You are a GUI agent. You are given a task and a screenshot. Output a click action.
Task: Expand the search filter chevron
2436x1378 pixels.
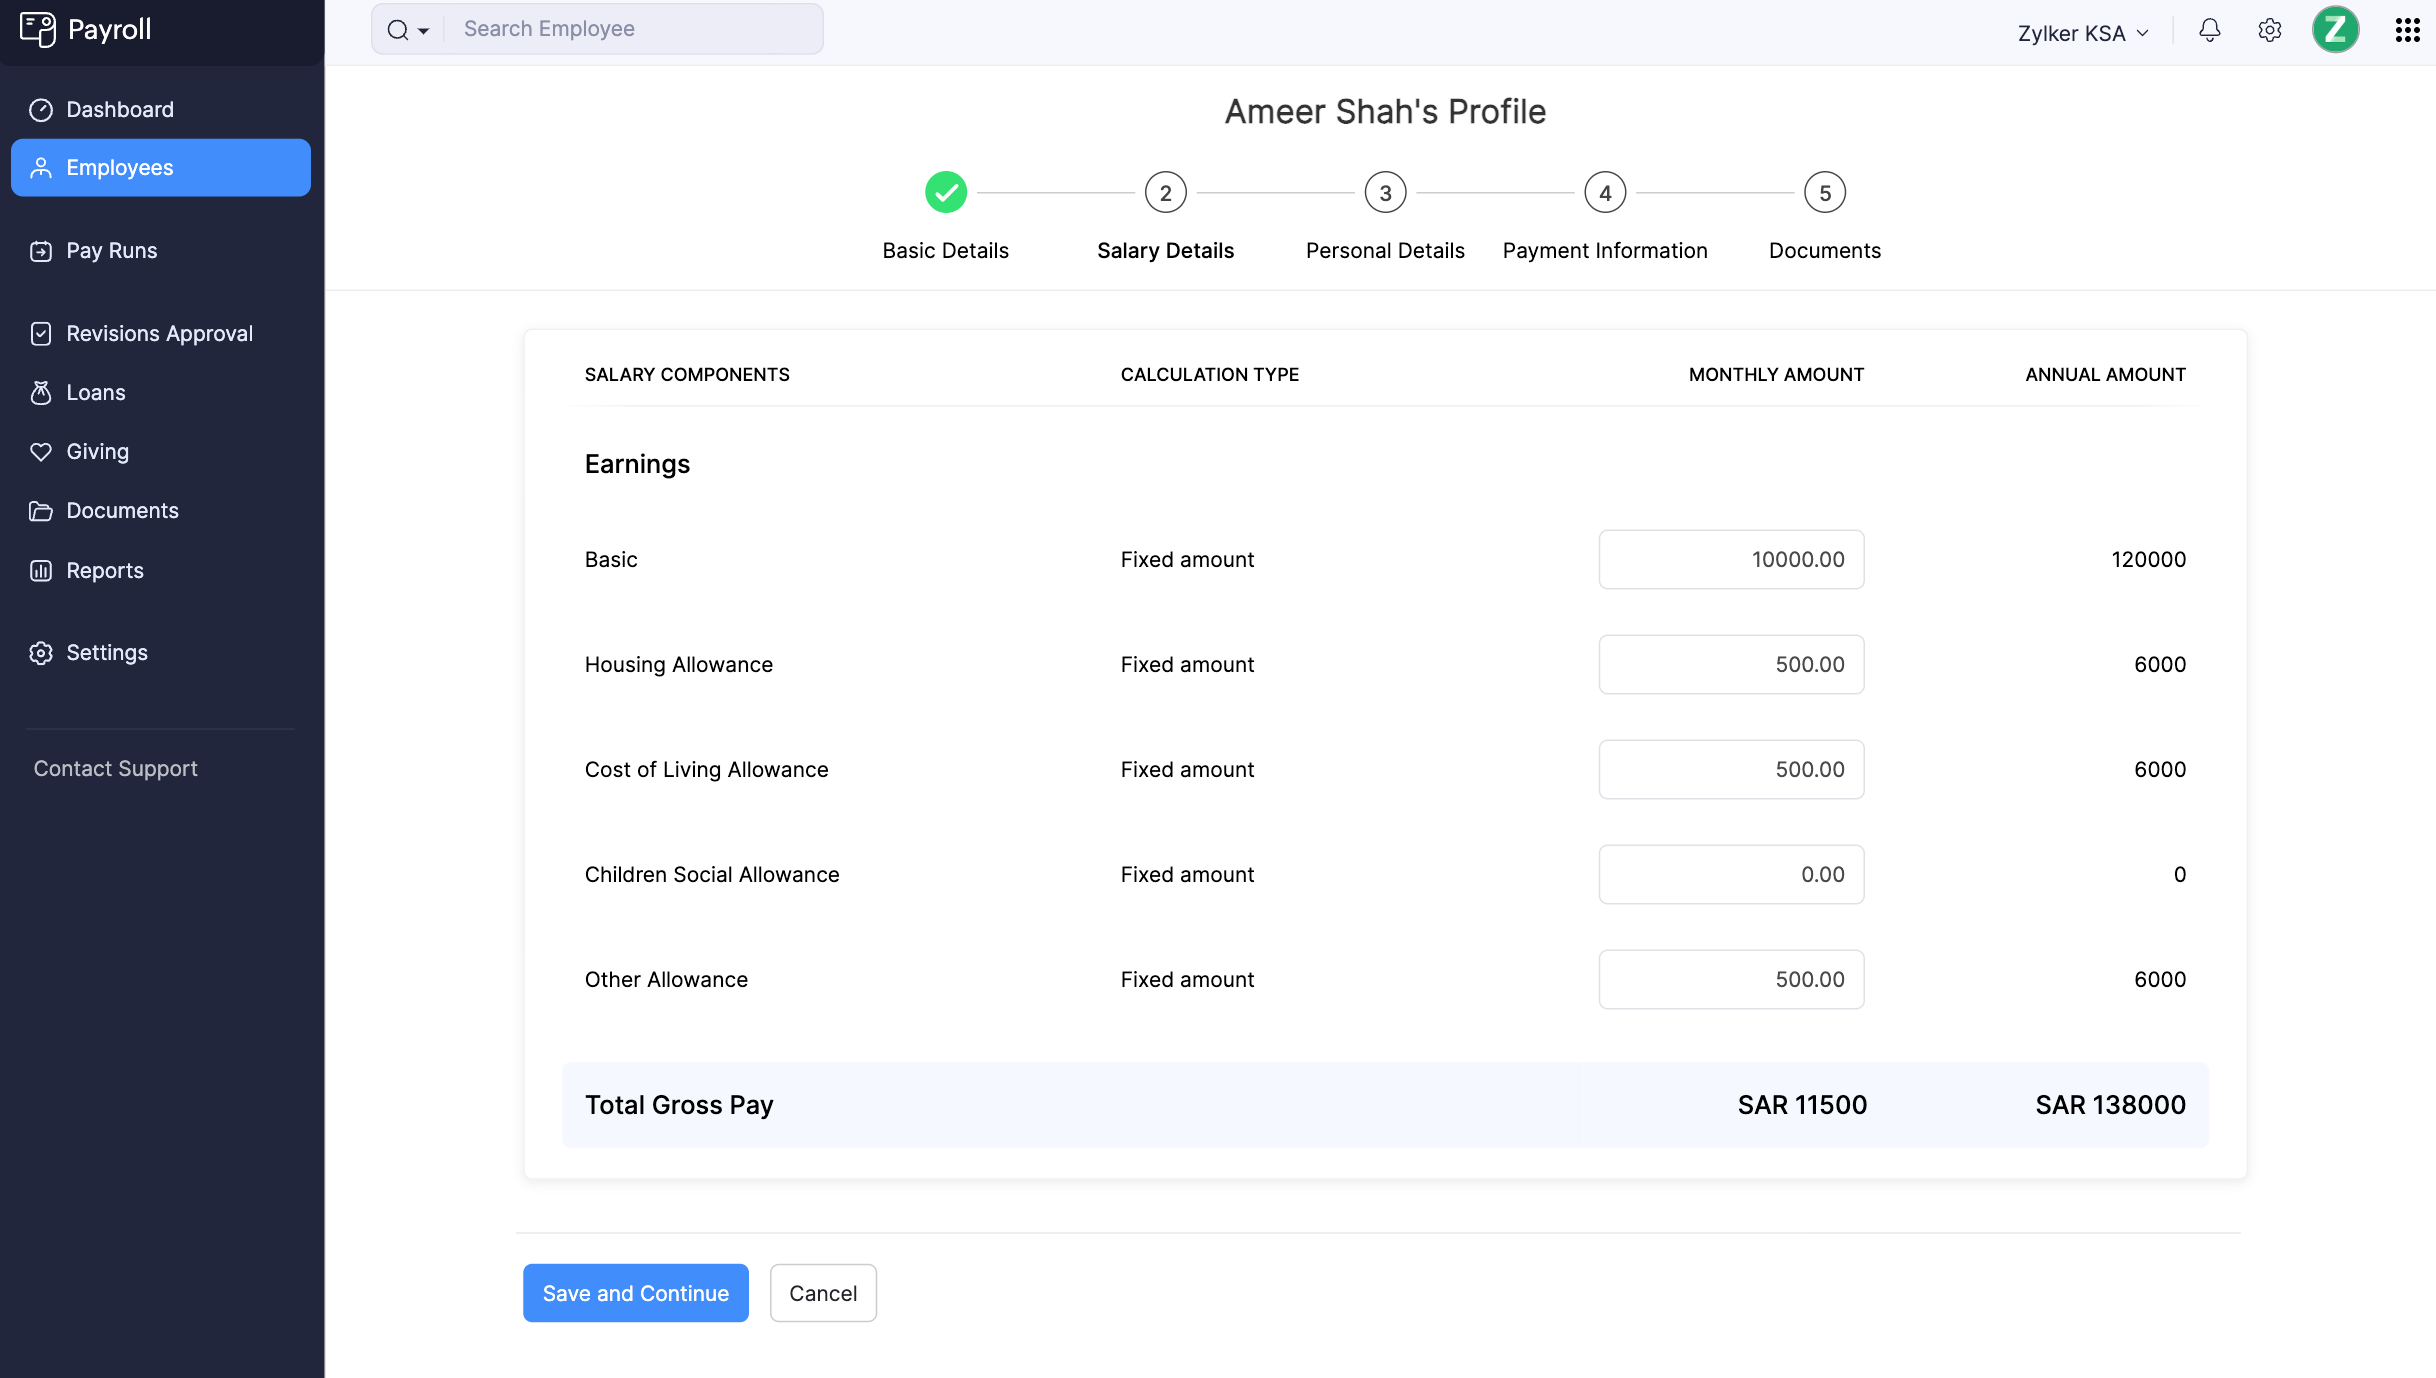click(x=423, y=29)
